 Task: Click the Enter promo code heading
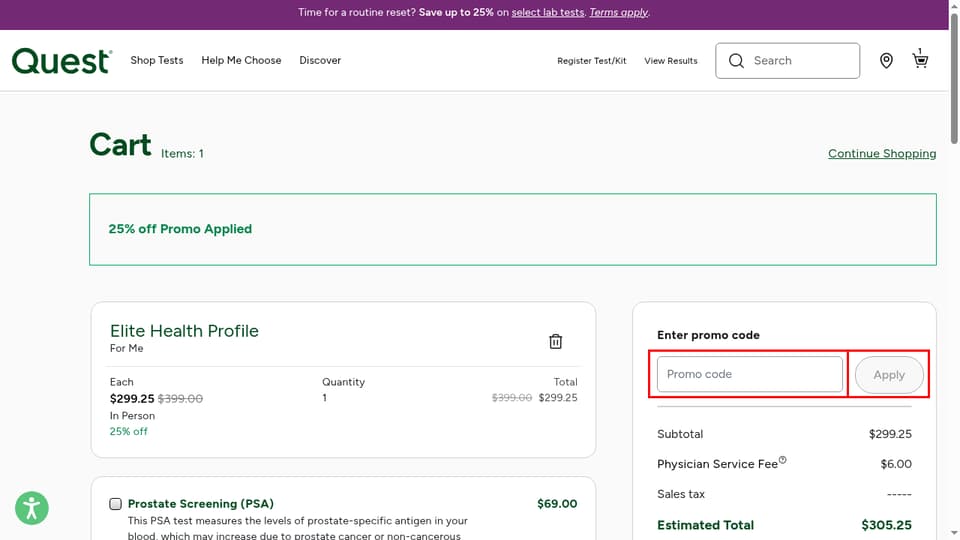click(x=708, y=335)
